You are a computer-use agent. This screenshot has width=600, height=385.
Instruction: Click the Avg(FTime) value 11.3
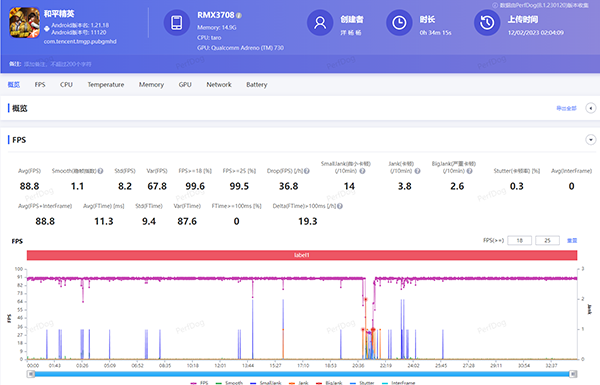pyautogui.click(x=104, y=222)
